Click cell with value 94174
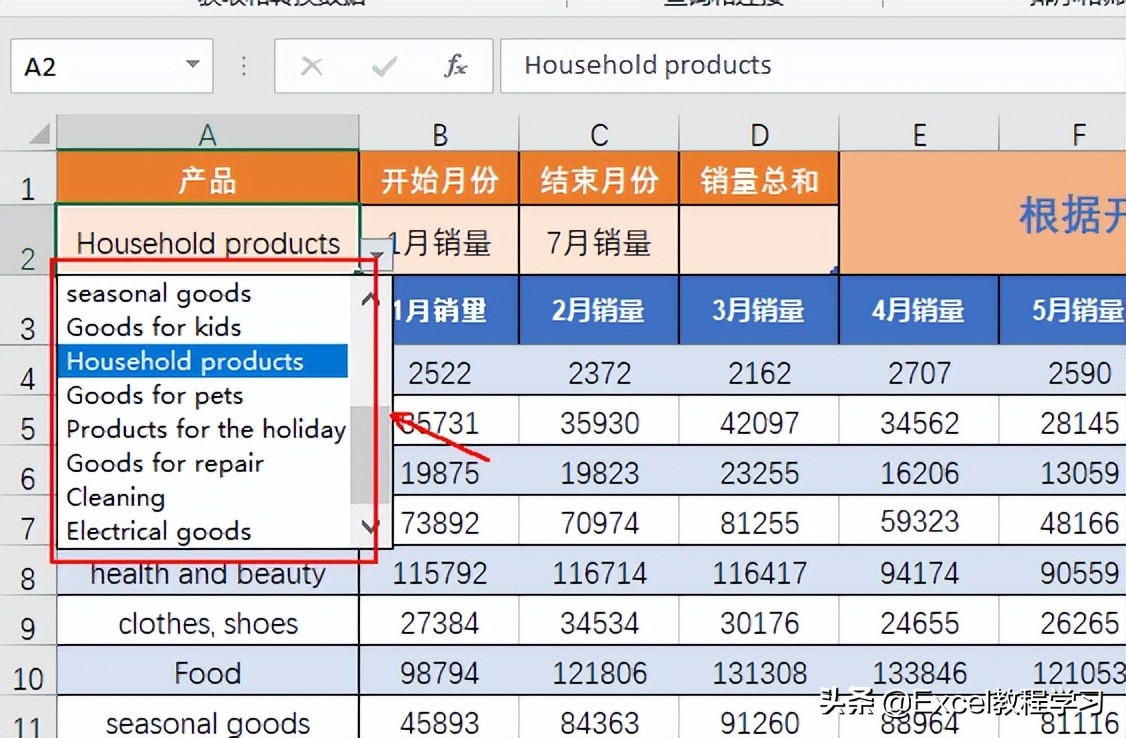Image resolution: width=1126 pixels, height=738 pixels. (x=919, y=571)
